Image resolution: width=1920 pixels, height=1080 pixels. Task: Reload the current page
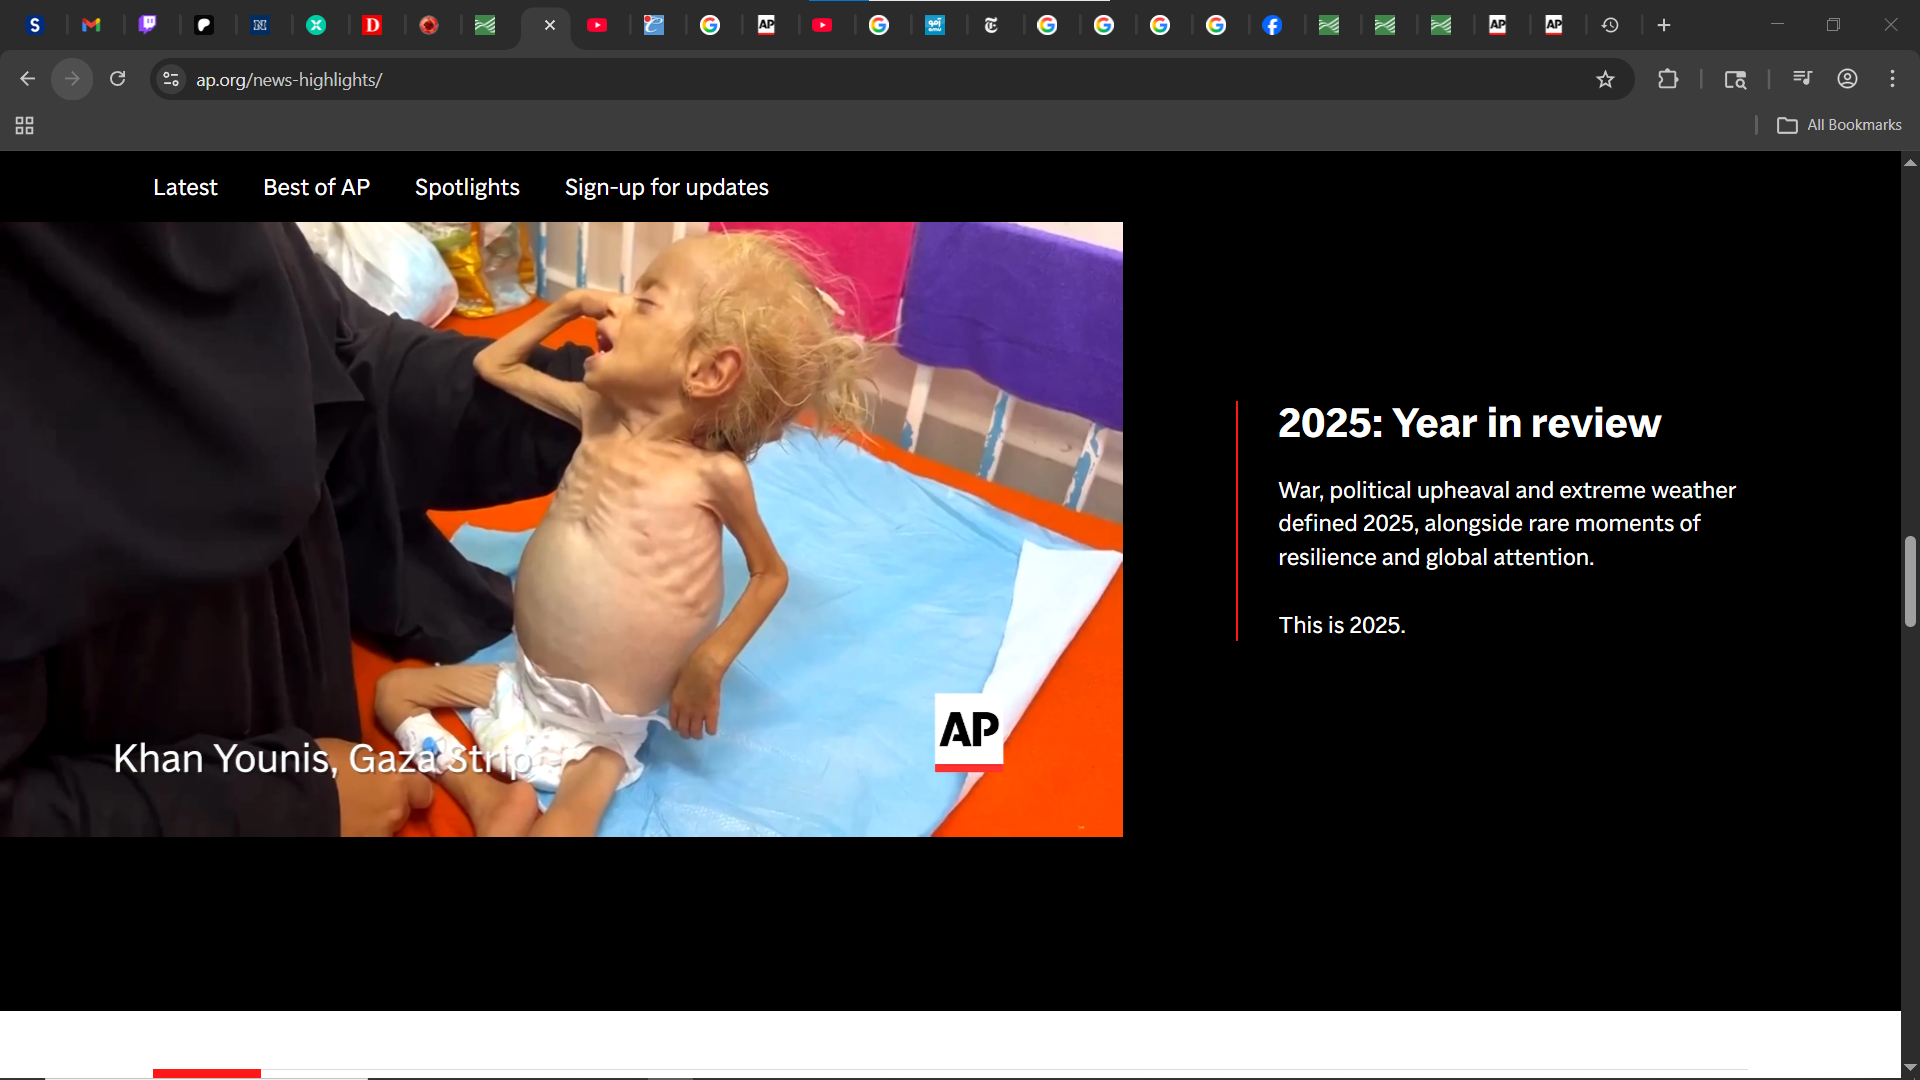117,79
